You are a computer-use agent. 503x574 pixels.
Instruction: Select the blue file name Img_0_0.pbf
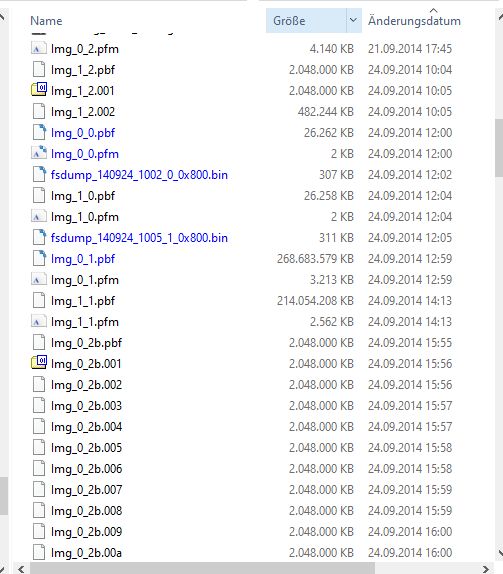83,133
